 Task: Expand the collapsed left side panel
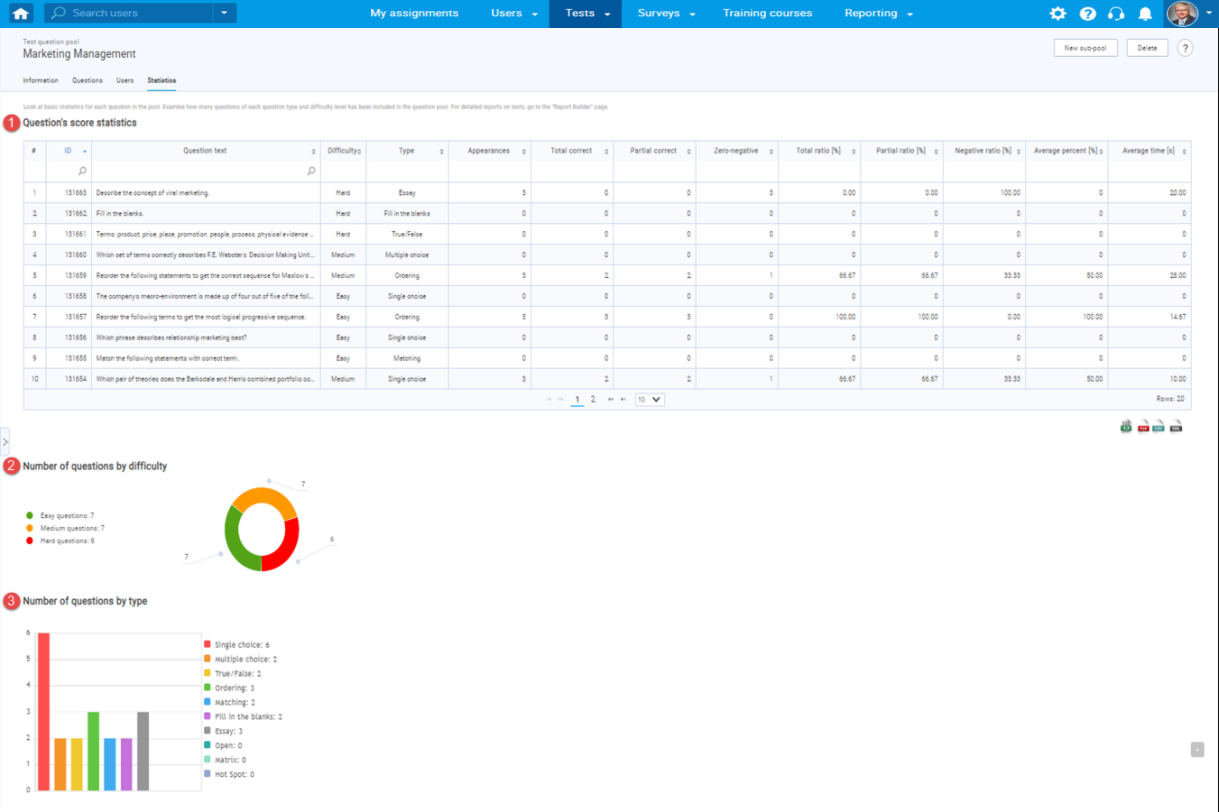(5, 440)
